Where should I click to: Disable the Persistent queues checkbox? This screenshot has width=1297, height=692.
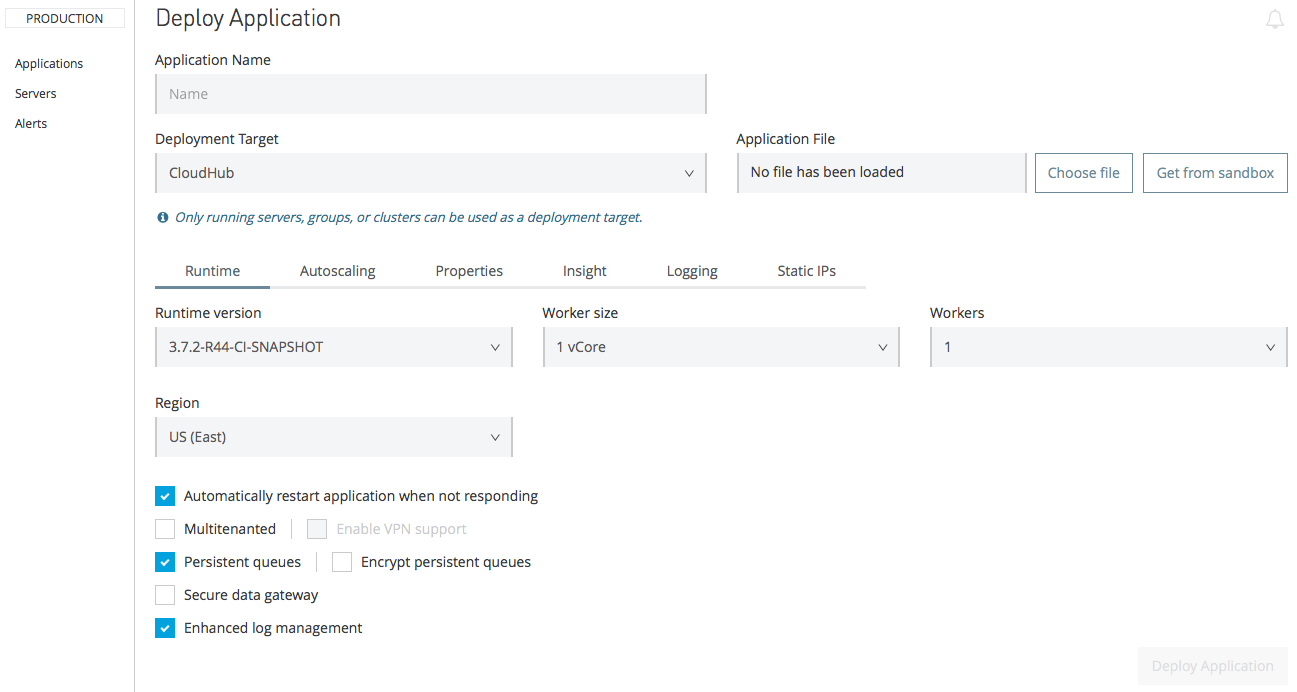pyautogui.click(x=166, y=562)
